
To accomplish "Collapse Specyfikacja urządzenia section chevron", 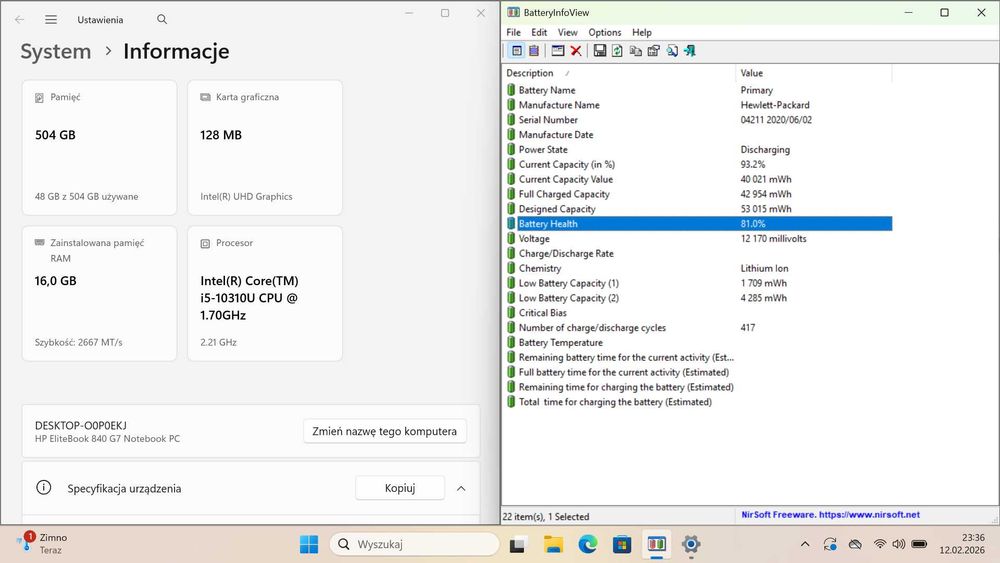I will tap(461, 488).
